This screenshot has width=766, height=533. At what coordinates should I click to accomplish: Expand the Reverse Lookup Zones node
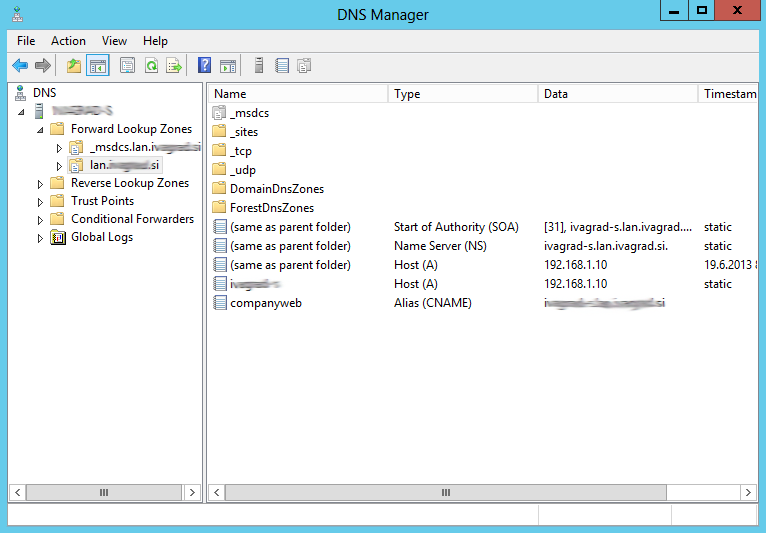[41, 184]
